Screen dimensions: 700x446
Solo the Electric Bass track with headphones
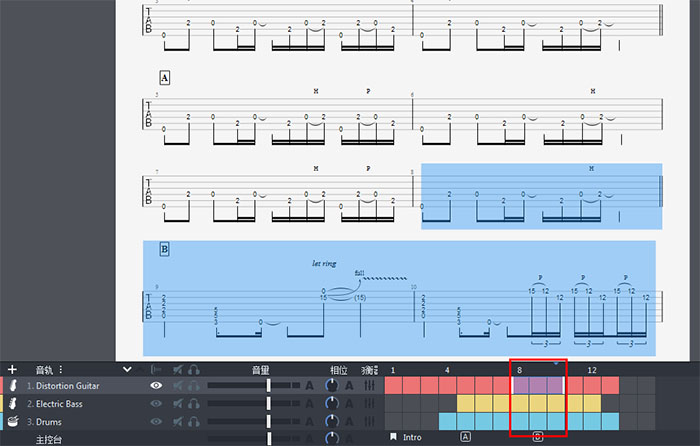[195, 403]
